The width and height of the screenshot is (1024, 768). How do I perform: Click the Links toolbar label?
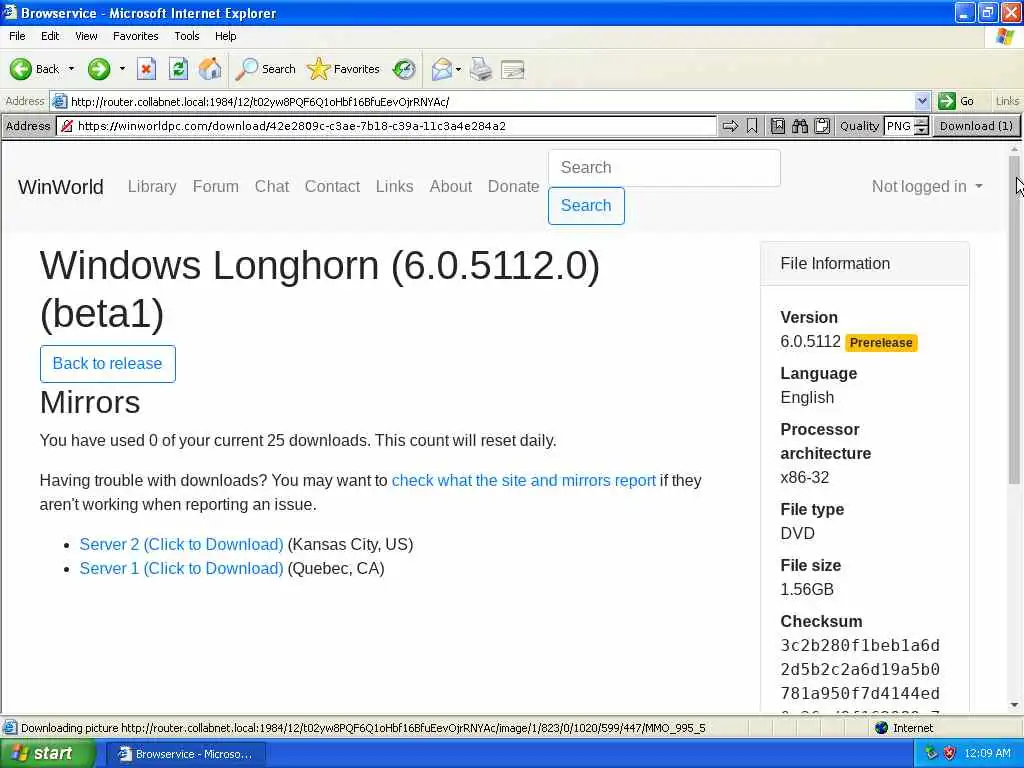[x=1007, y=101]
